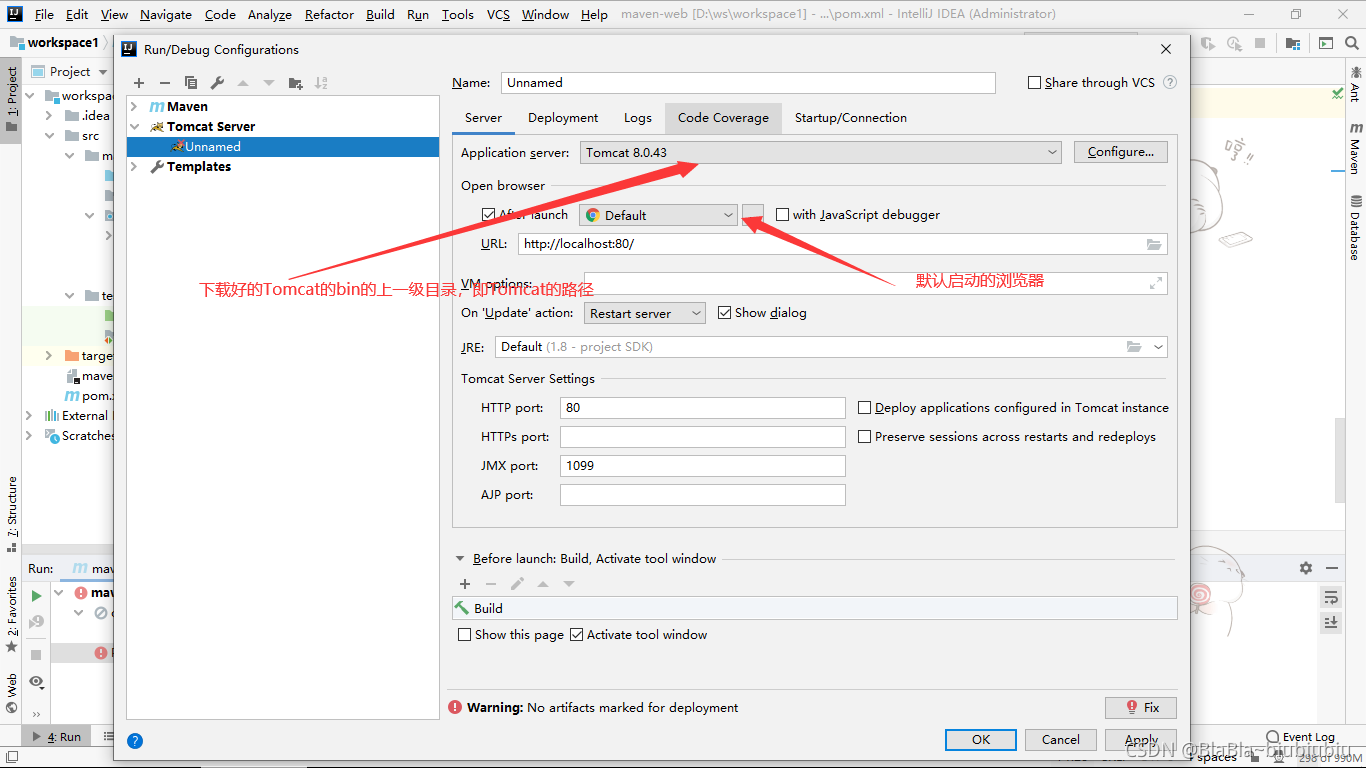This screenshot has height=768, width=1366.
Task: Open the Default browser dropdown
Action: click(x=658, y=215)
